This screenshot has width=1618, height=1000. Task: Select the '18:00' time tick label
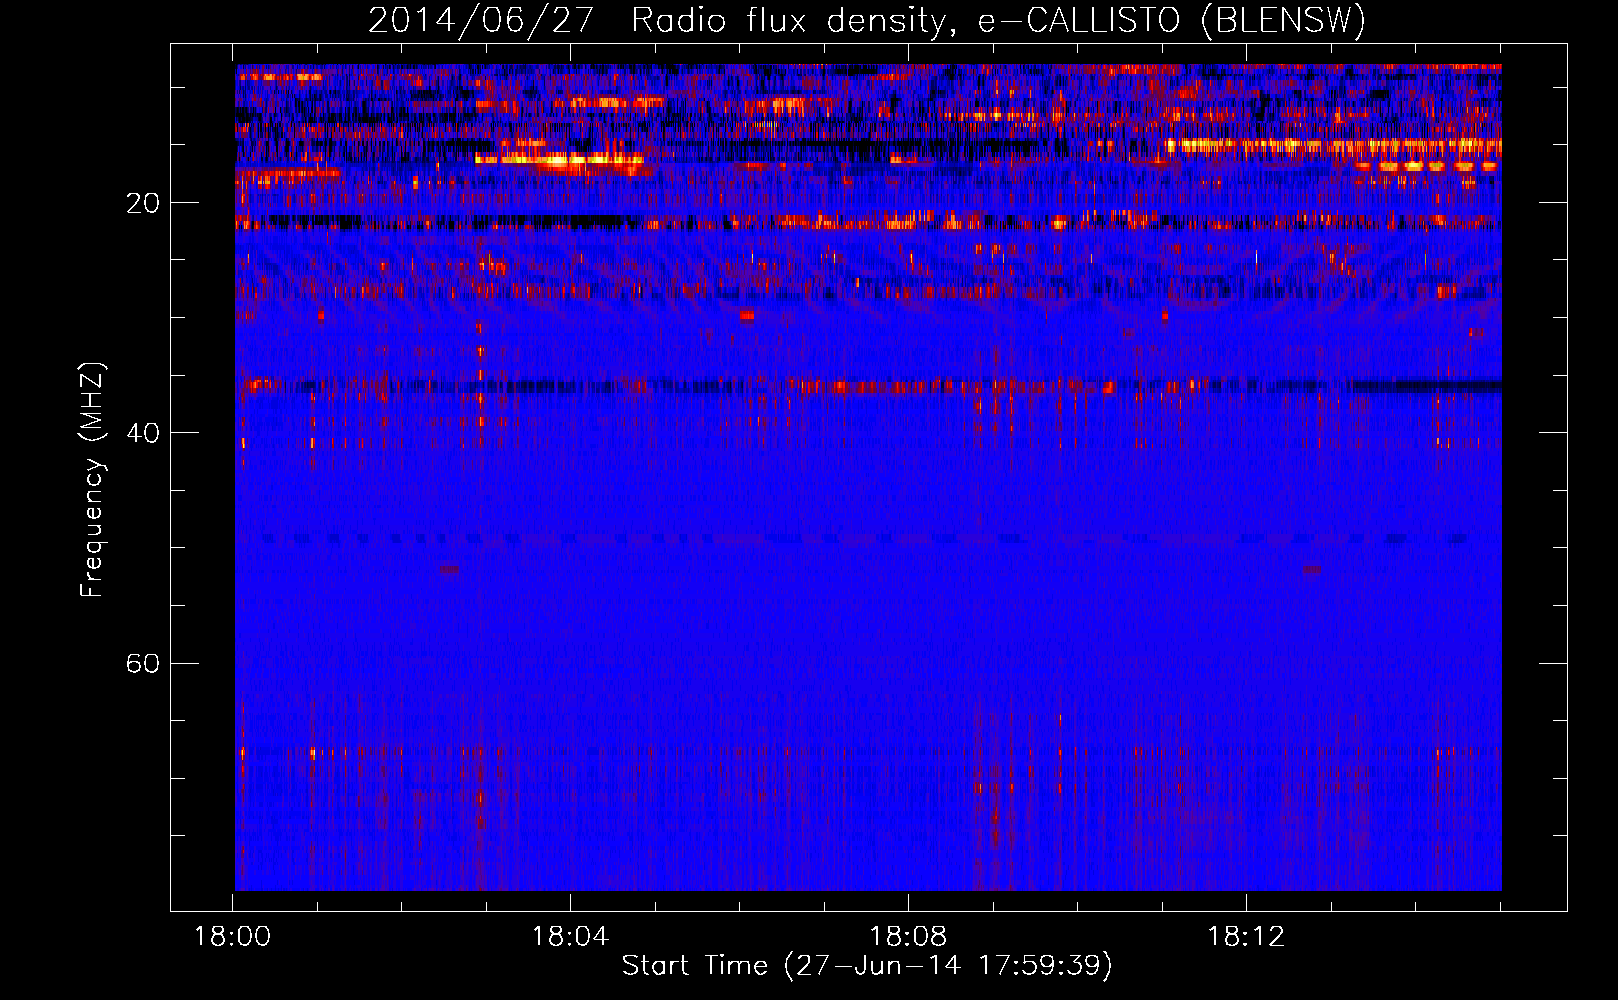tap(232, 937)
